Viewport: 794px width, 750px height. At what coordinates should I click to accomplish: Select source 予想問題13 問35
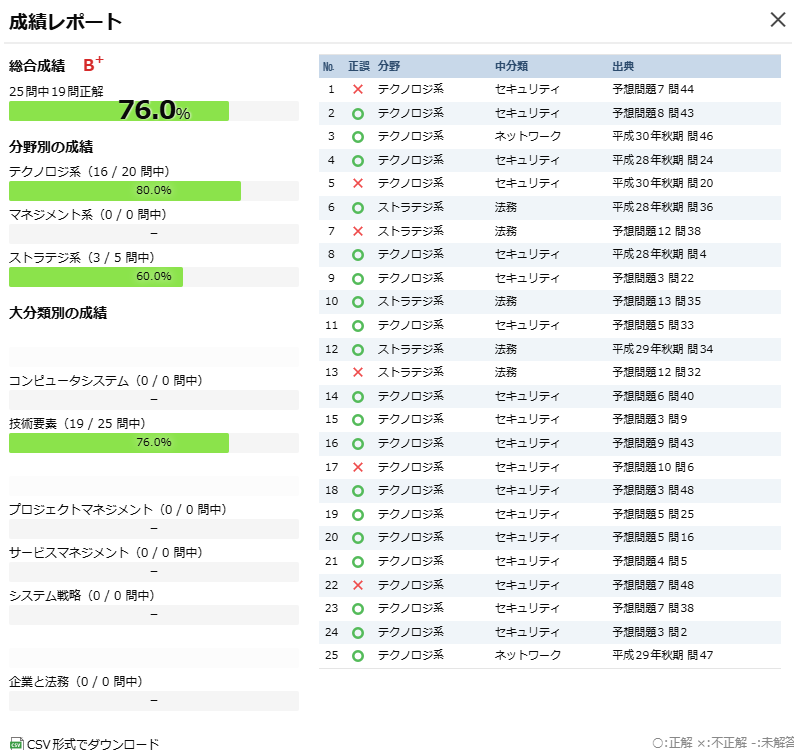click(x=656, y=301)
